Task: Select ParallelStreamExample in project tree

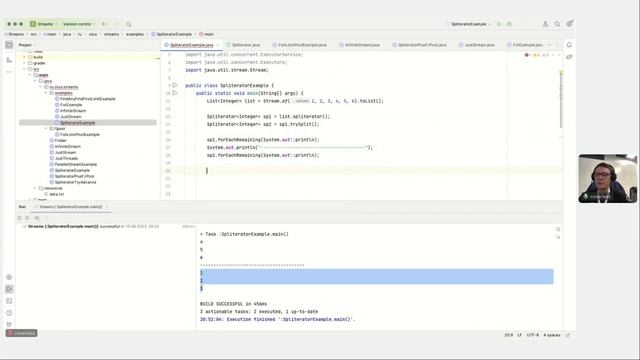Action: pos(73,164)
